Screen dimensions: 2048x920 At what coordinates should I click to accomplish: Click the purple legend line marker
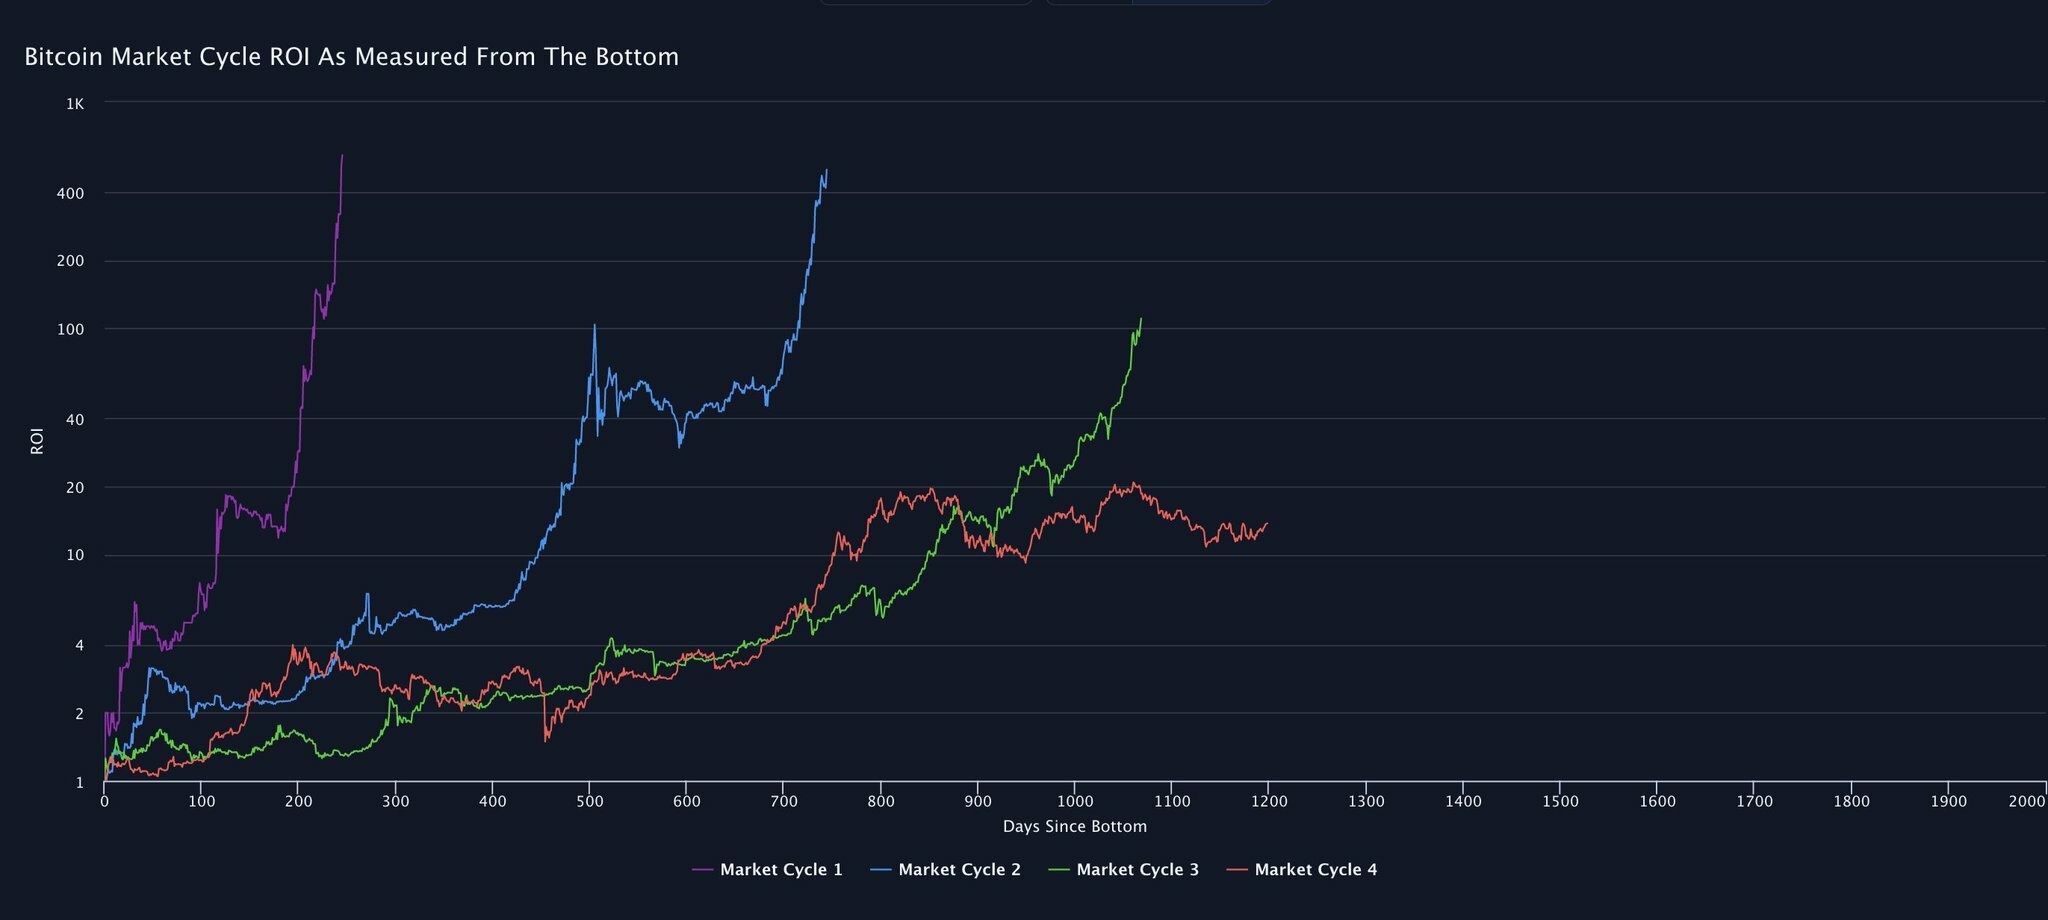(x=703, y=870)
